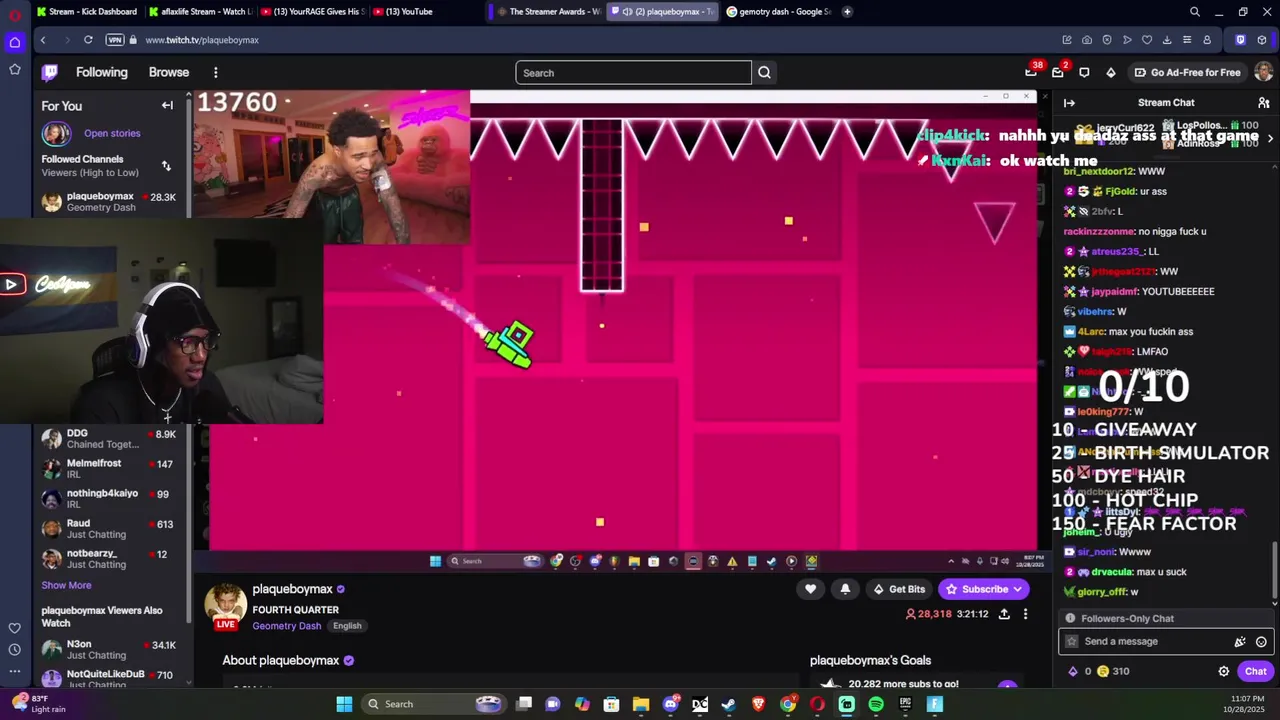The height and width of the screenshot is (720, 1280).
Task: Click the snapshot camera icon in address bar
Action: tap(1087, 40)
